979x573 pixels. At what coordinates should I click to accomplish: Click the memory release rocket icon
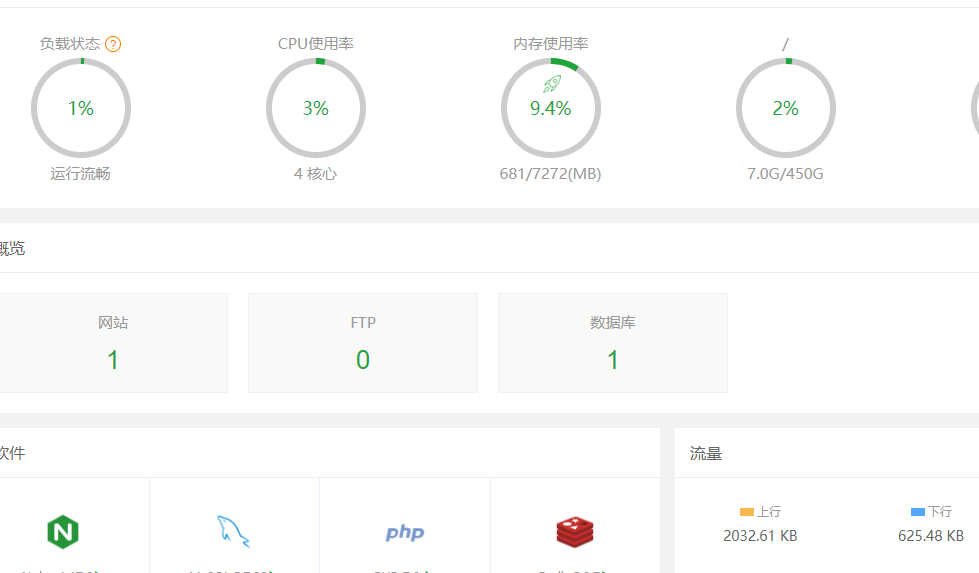pos(552,84)
